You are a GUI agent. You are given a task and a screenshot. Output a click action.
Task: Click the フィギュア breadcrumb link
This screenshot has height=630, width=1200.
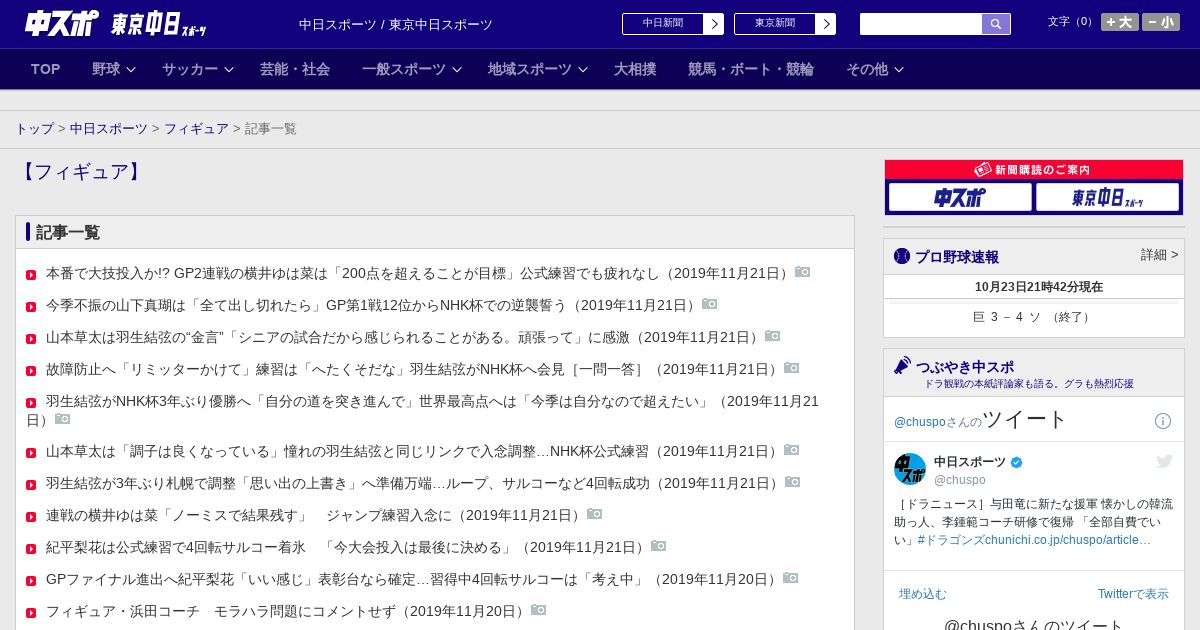196,129
